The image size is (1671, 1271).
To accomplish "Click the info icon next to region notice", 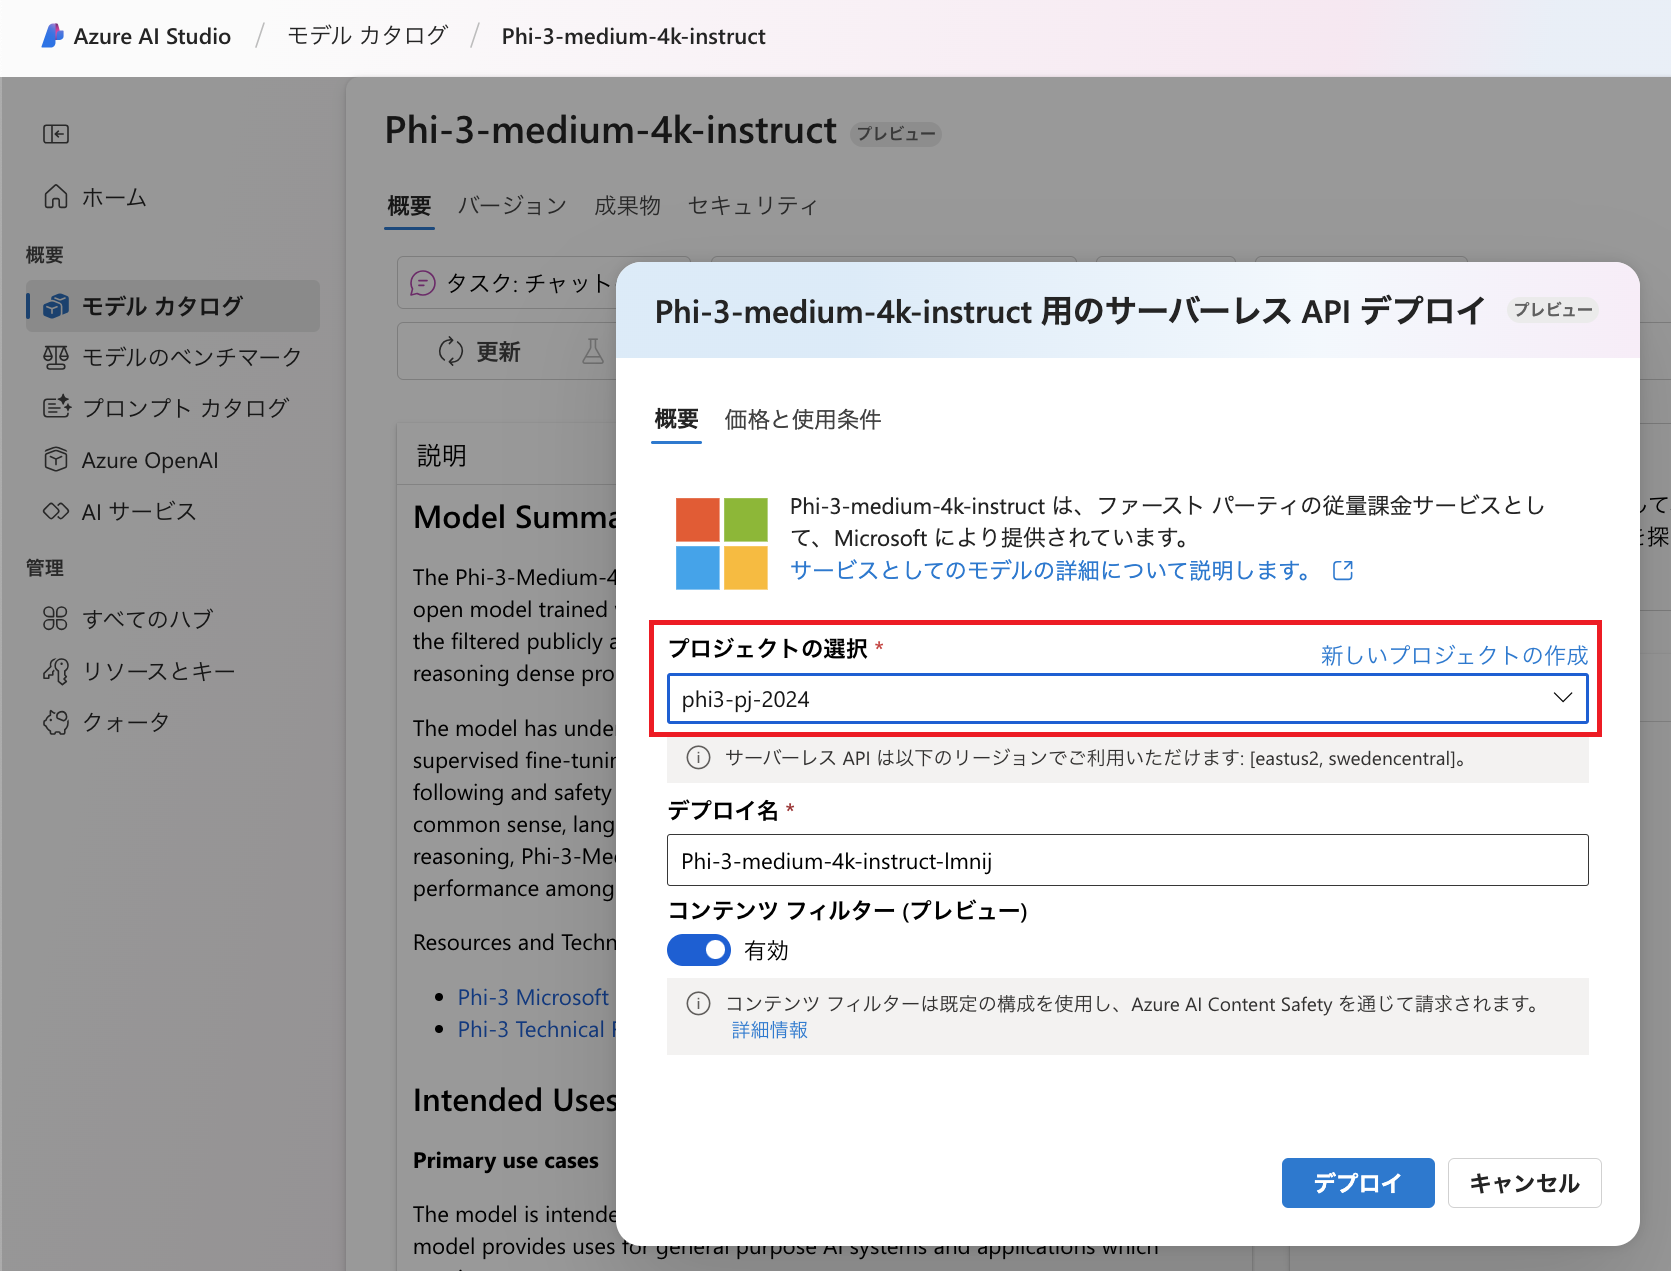I will (698, 757).
